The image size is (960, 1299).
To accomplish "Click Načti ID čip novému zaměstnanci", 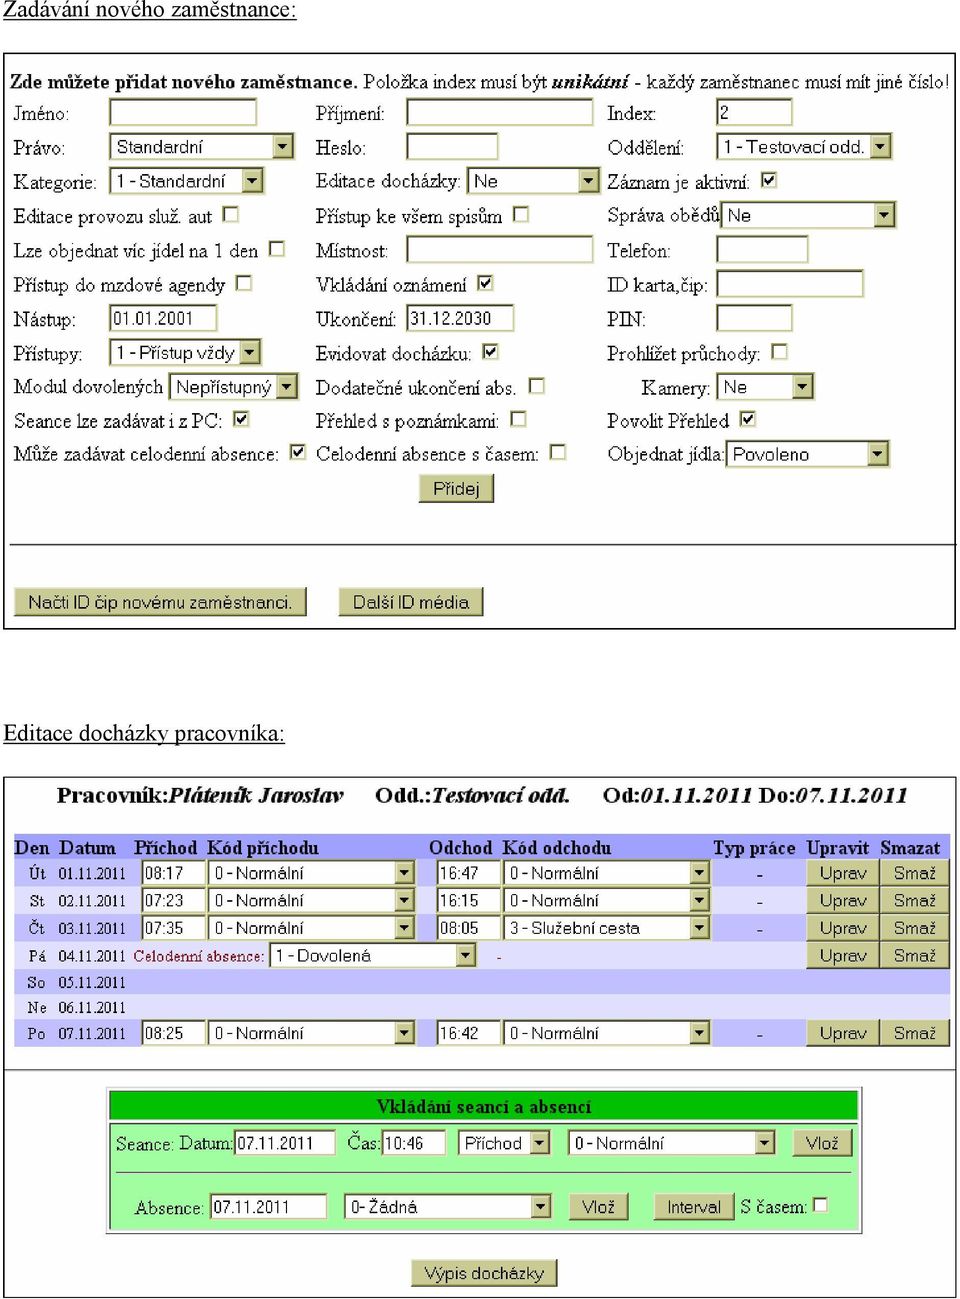I will (x=160, y=602).
